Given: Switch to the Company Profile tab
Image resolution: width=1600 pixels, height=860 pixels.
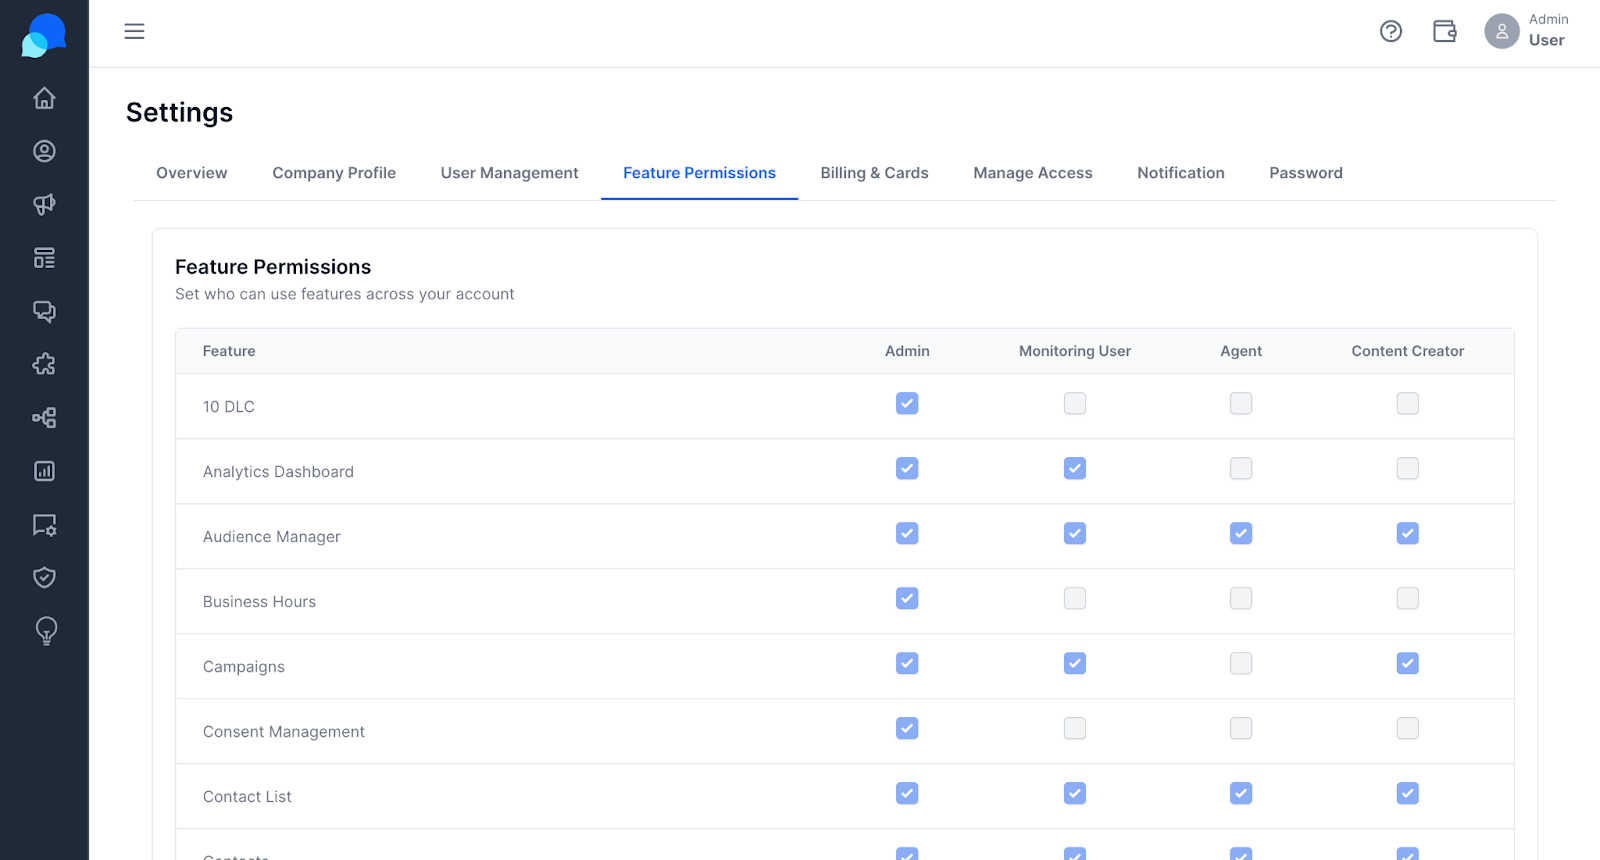Looking at the screenshot, I should [334, 173].
